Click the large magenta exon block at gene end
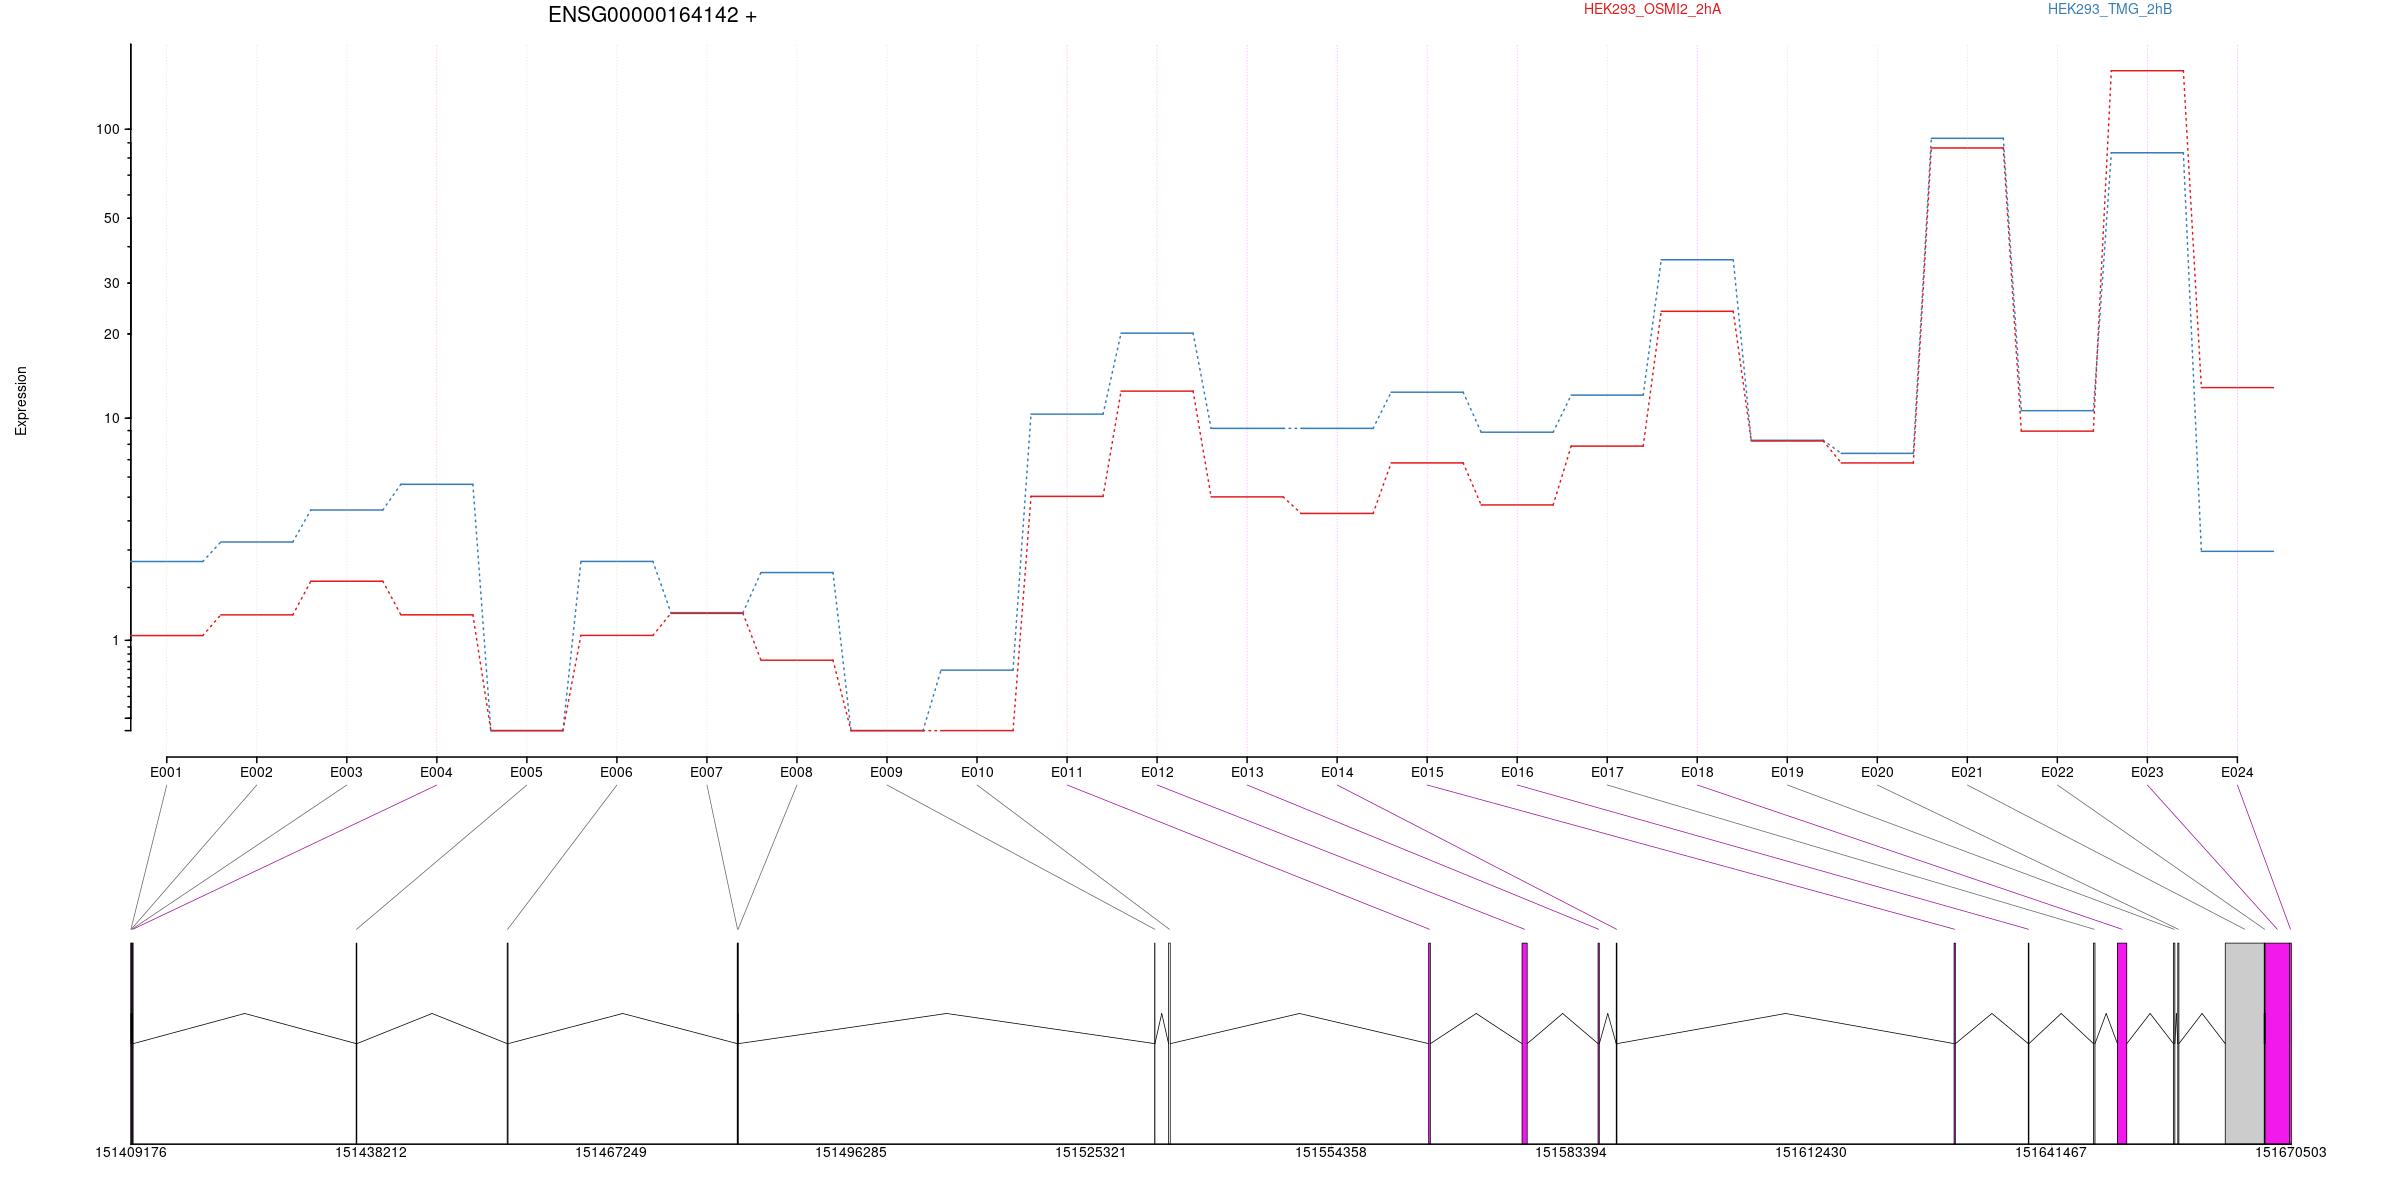2400x1200 pixels. (2278, 1043)
